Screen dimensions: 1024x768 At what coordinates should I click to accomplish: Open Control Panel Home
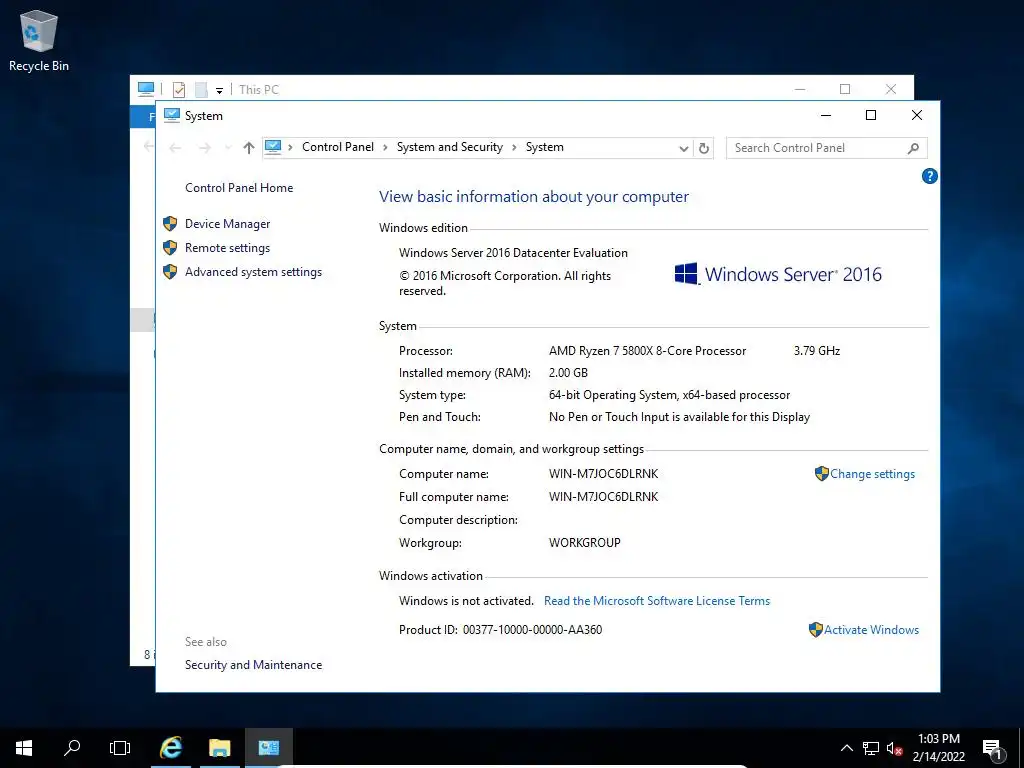(239, 188)
